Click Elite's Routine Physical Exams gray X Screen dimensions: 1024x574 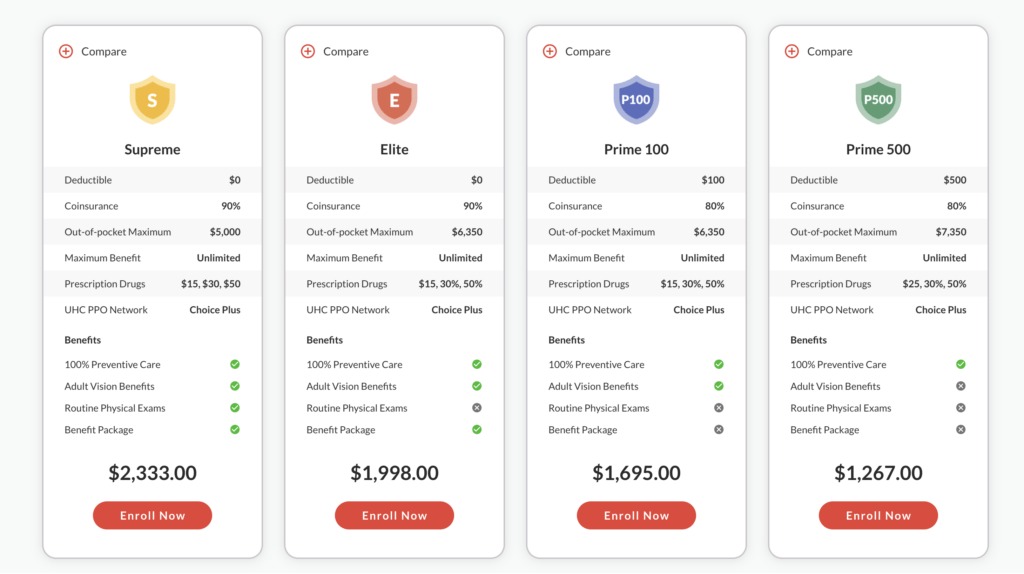477,408
